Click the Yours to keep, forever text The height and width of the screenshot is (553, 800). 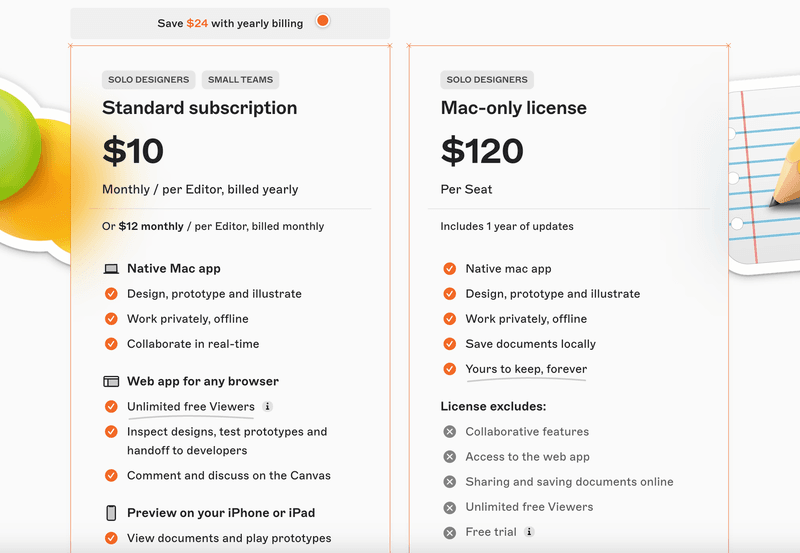tap(526, 369)
